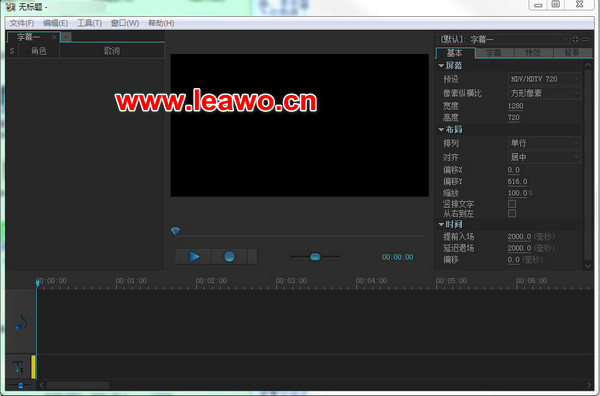This screenshot has height=396, width=600.
Task: Open the 文件(F) menu
Action: pos(22,23)
